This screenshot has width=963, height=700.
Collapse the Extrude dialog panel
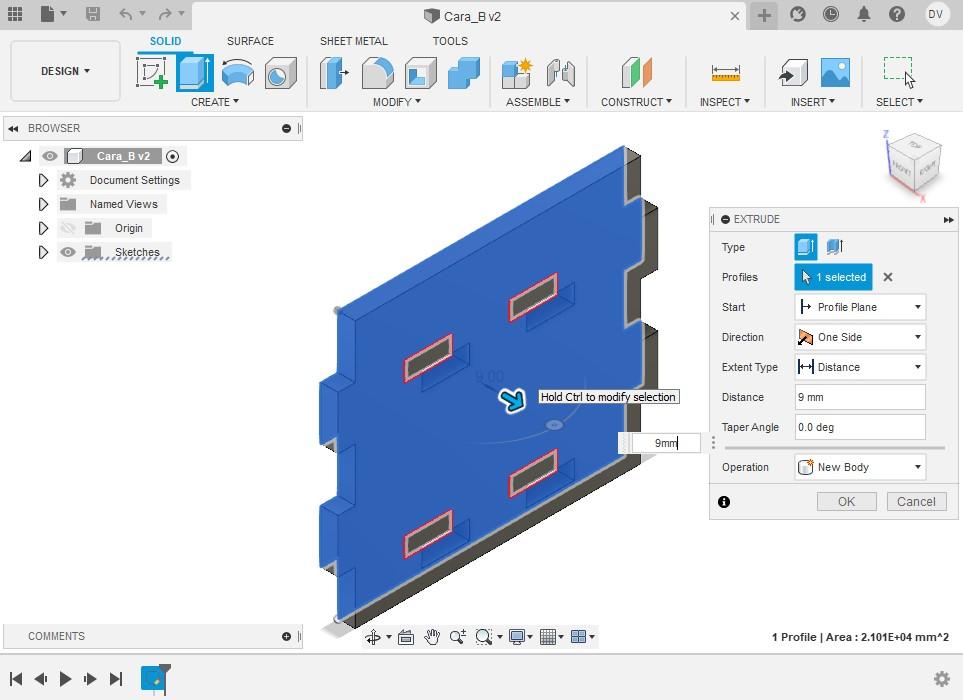click(x=949, y=219)
